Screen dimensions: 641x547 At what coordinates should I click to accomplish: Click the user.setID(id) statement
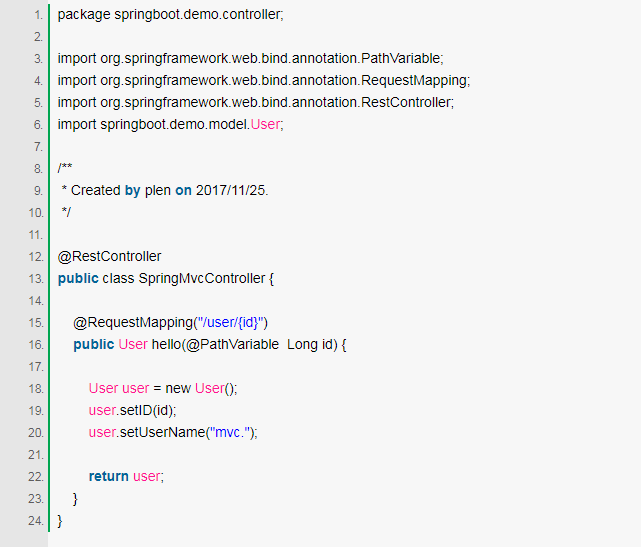(132, 410)
